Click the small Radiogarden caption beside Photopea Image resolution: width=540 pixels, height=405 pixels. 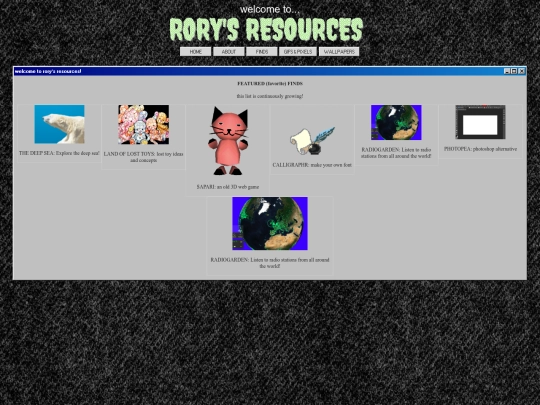(x=396, y=153)
